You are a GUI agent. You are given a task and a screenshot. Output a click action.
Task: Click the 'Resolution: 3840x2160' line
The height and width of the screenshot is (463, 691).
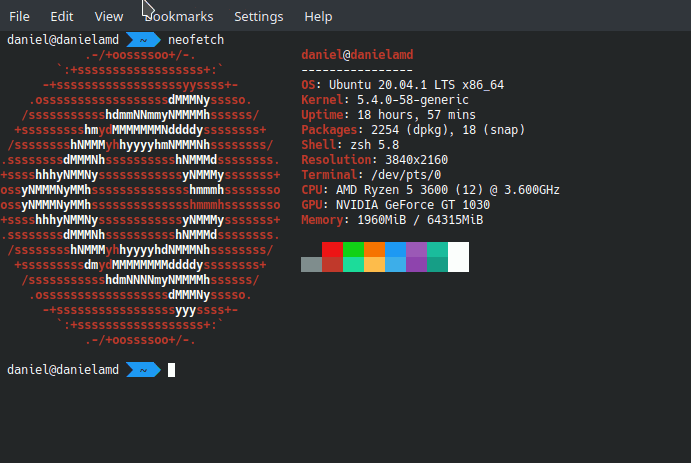[375, 159]
